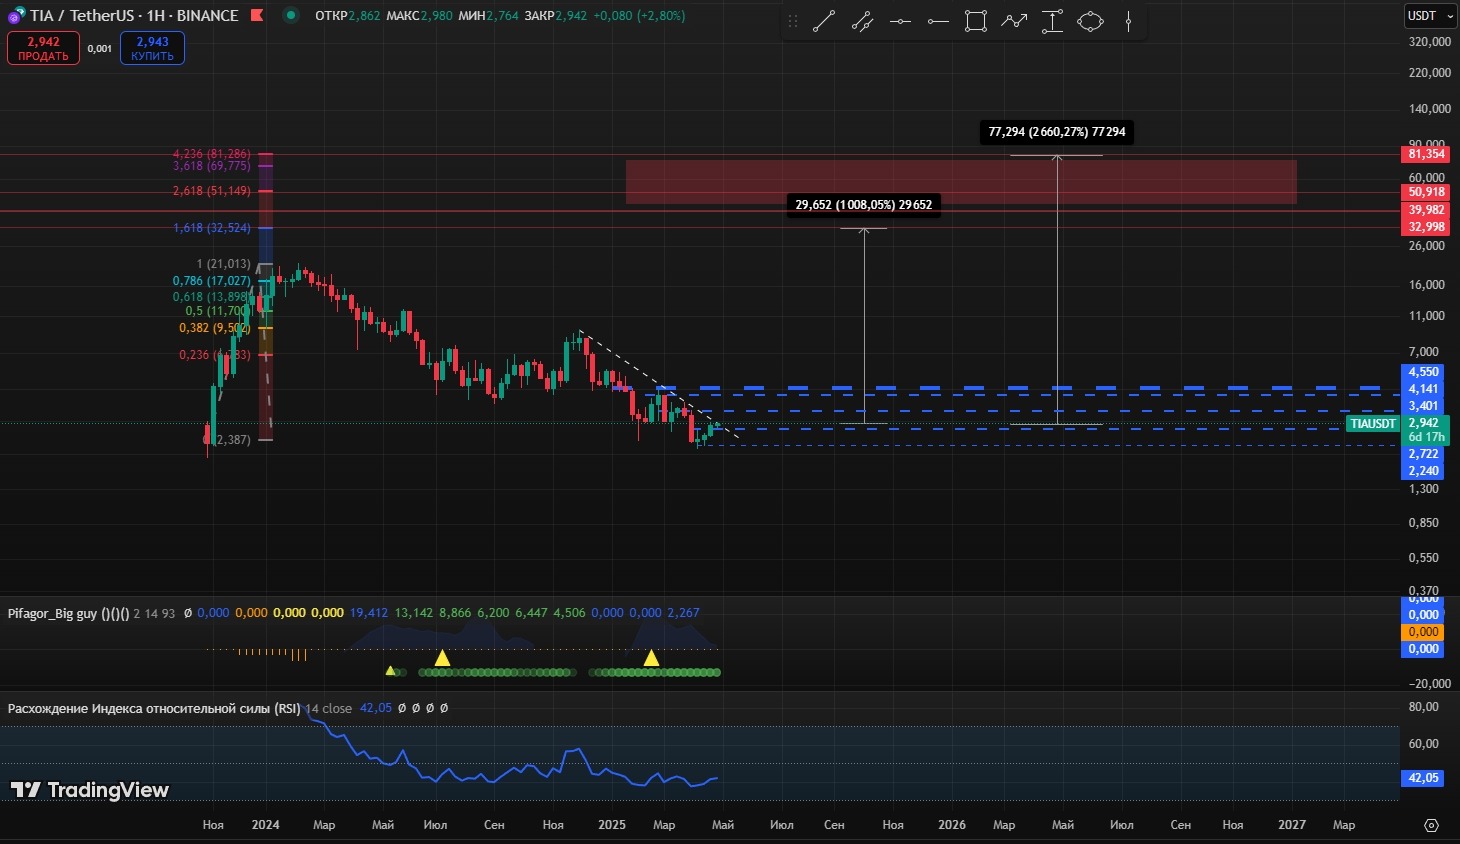Click the orange 0,000 indicator axis label
The height and width of the screenshot is (844, 1460).
coord(1424,632)
